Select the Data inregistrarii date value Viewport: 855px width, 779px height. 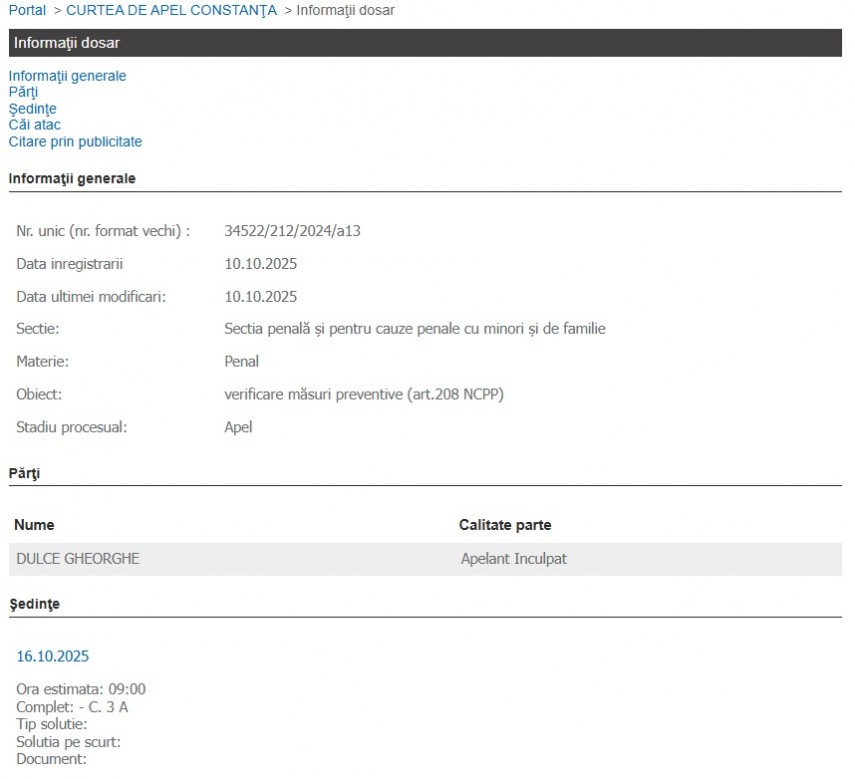[260, 264]
